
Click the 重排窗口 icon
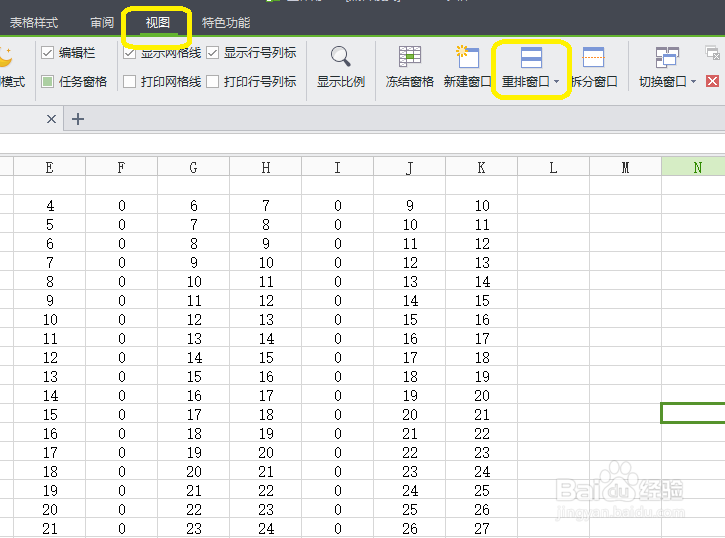click(x=531, y=57)
